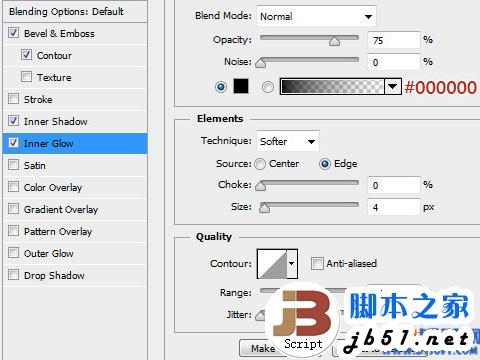Choose the gradient glow radio button
This screenshot has height=360, width=480.
coord(268,87)
